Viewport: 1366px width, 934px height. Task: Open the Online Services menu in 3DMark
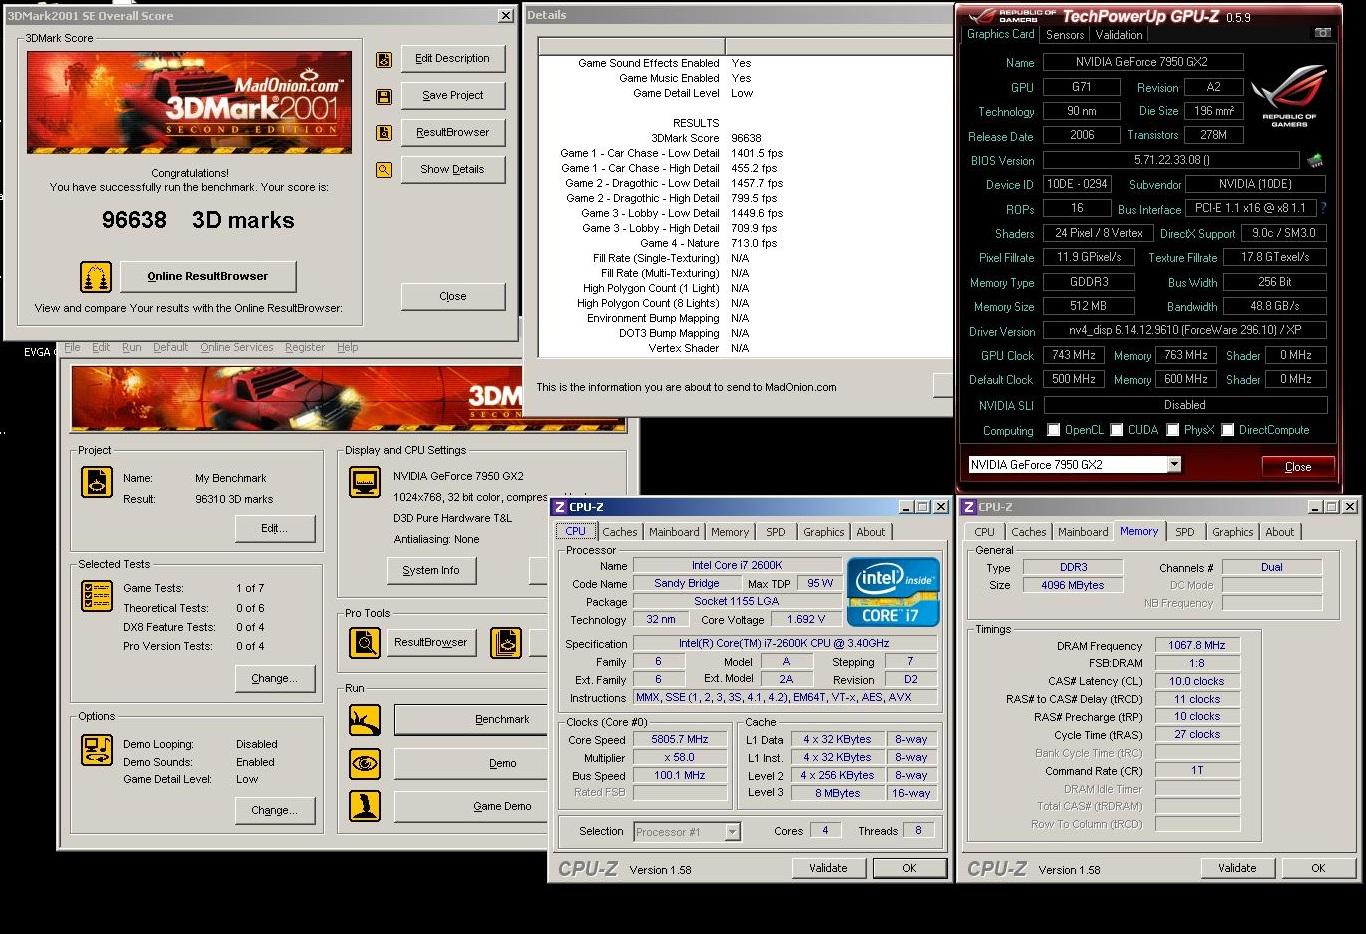click(x=236, y=347)
